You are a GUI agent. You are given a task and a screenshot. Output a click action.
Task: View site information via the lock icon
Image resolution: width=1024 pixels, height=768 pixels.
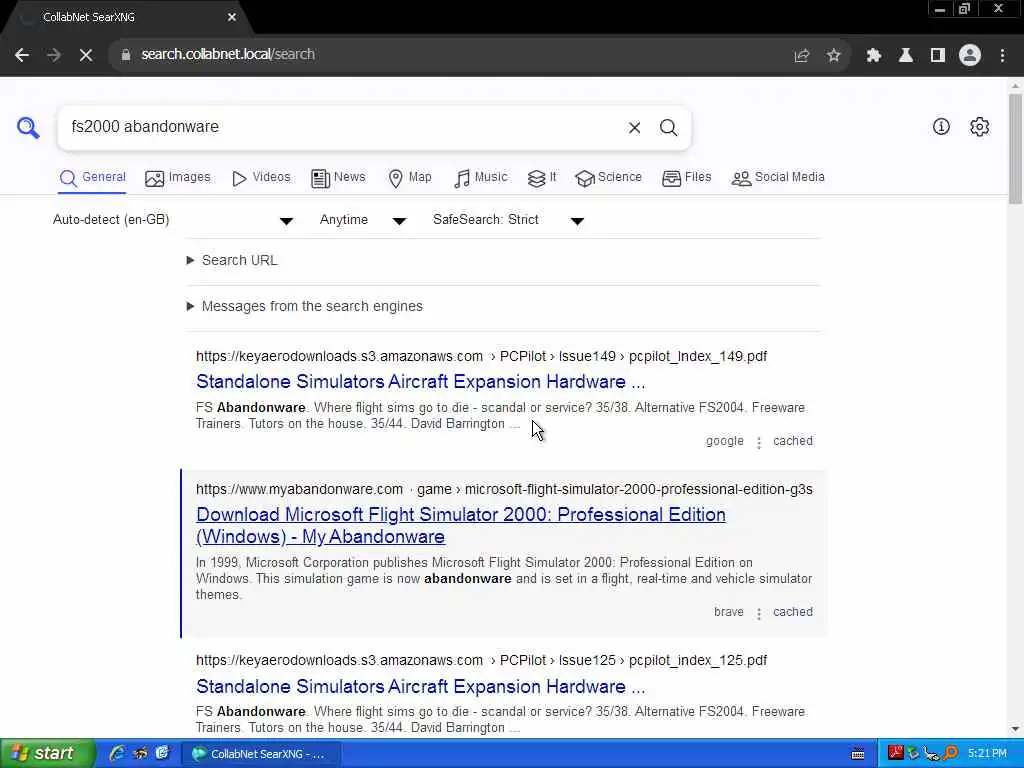pos(126,55)
